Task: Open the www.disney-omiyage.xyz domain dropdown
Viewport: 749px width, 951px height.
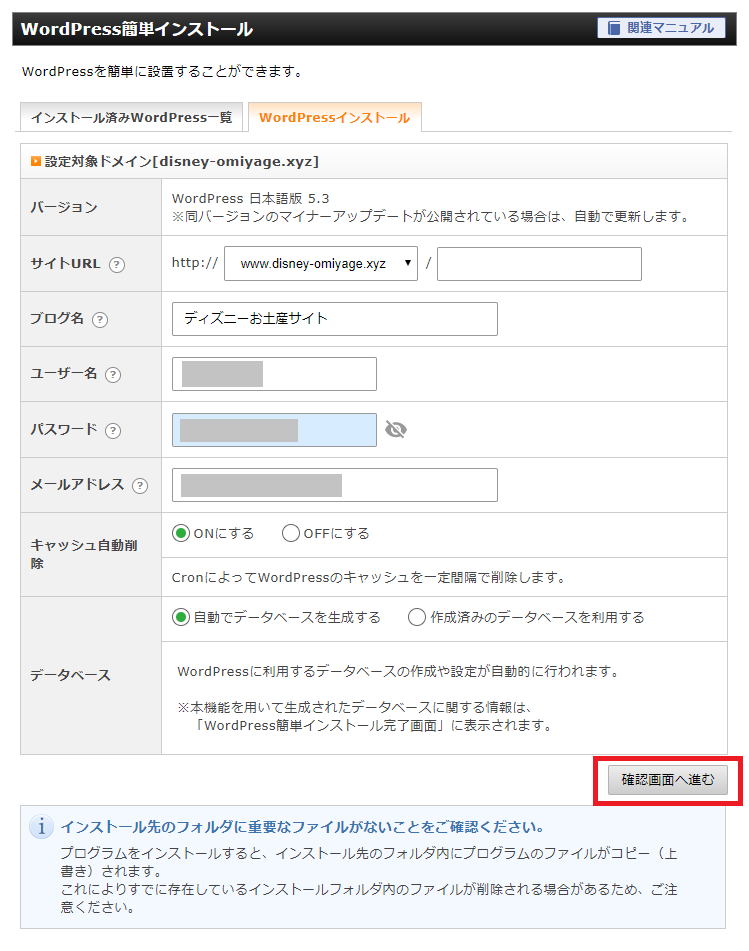Action: 321,264
